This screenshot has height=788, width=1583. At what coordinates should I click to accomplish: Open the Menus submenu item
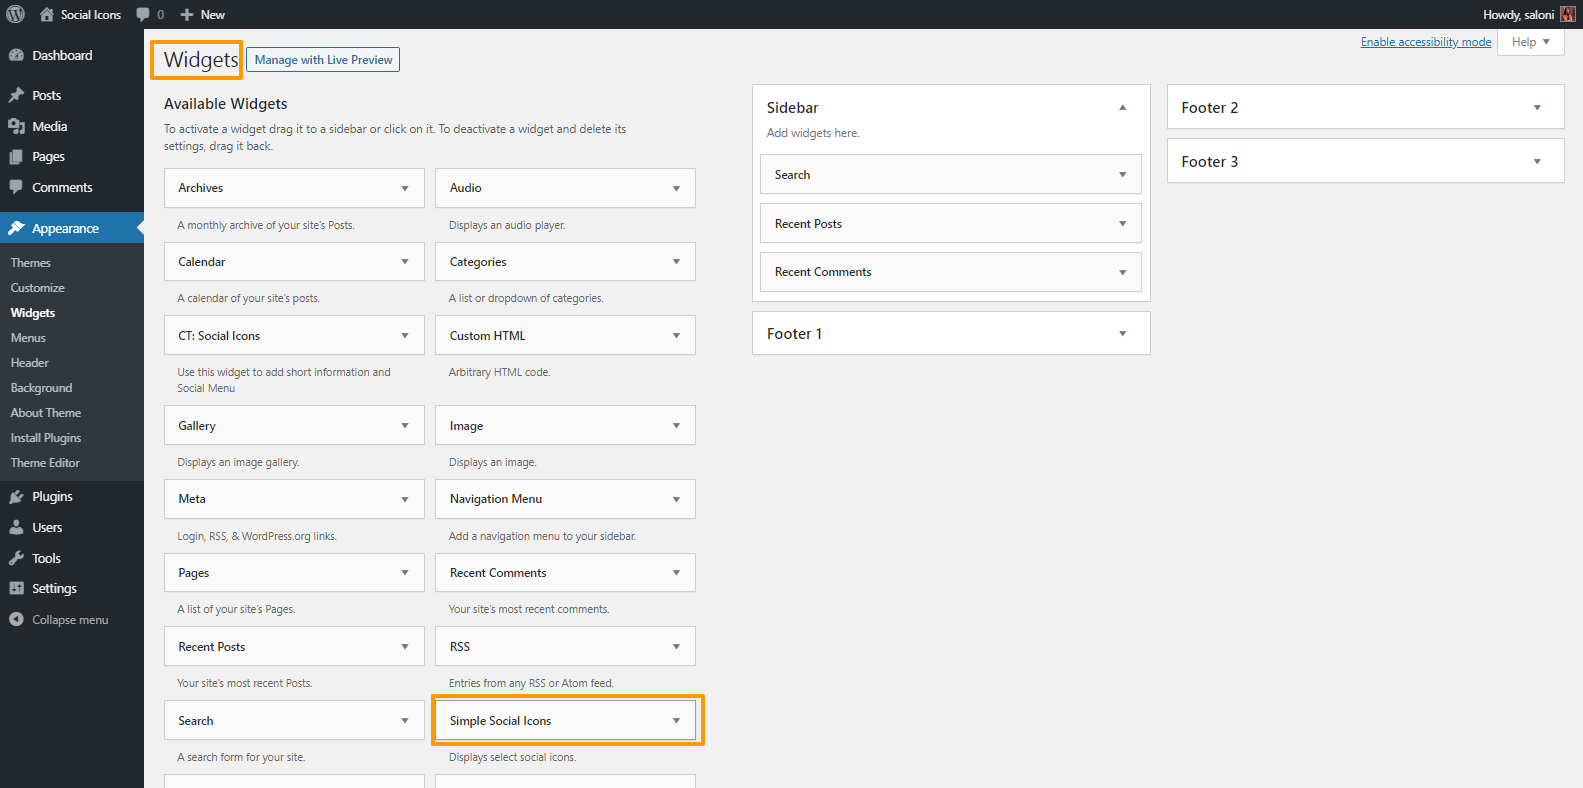28,338
